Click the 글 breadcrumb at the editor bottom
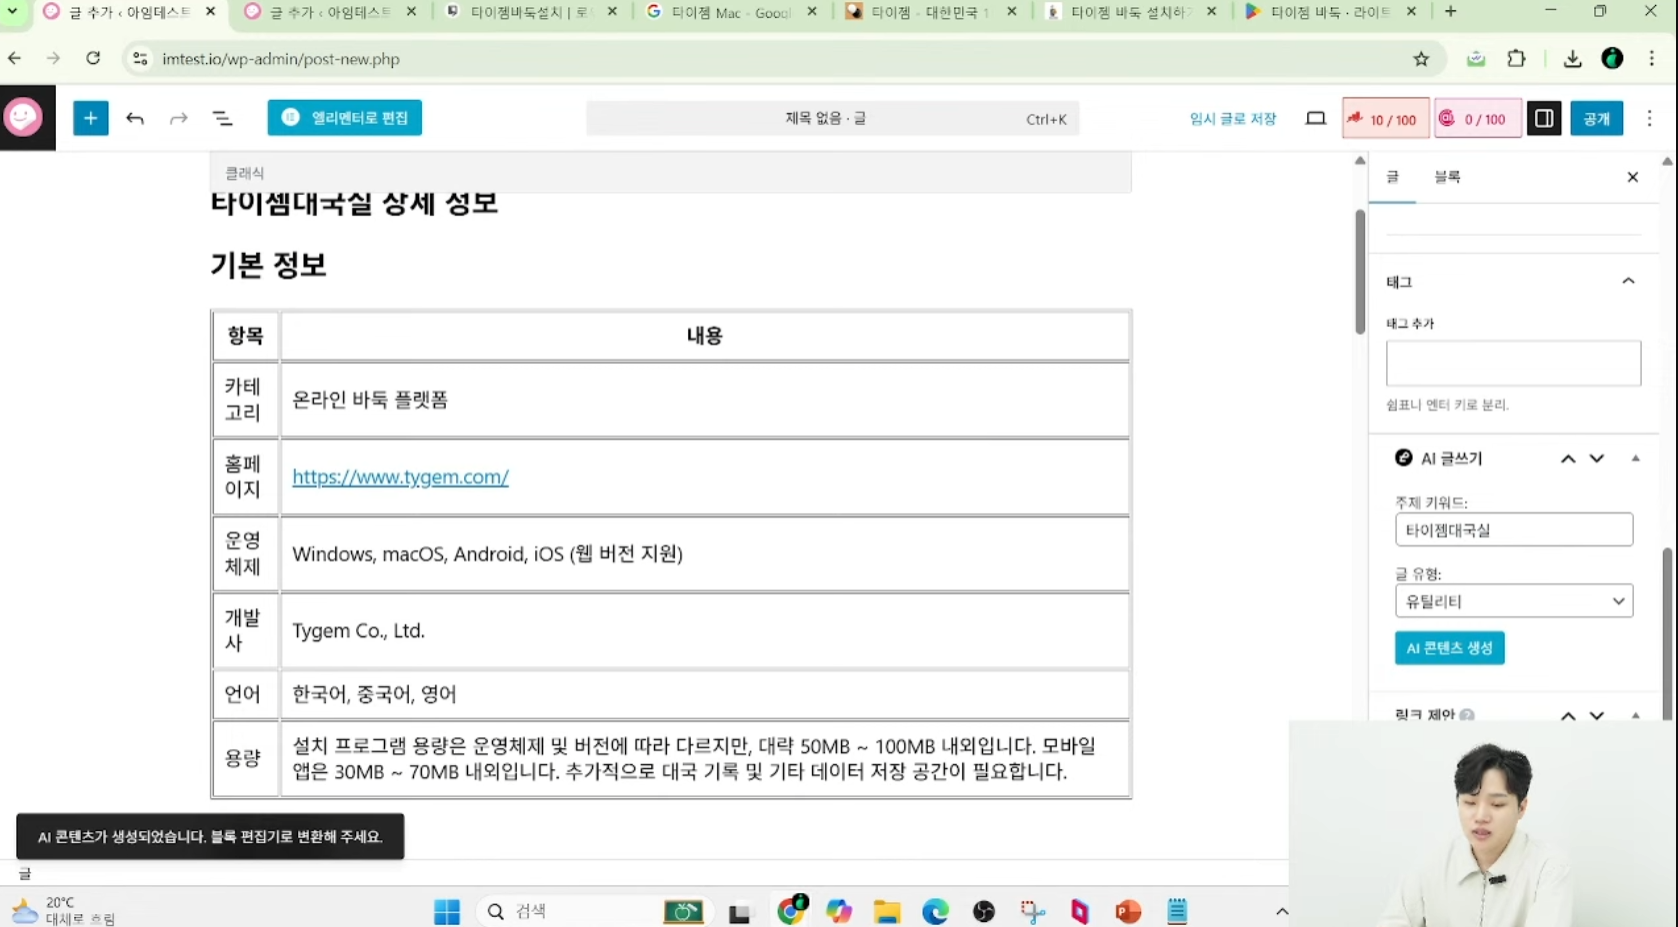 pos(25,873)
